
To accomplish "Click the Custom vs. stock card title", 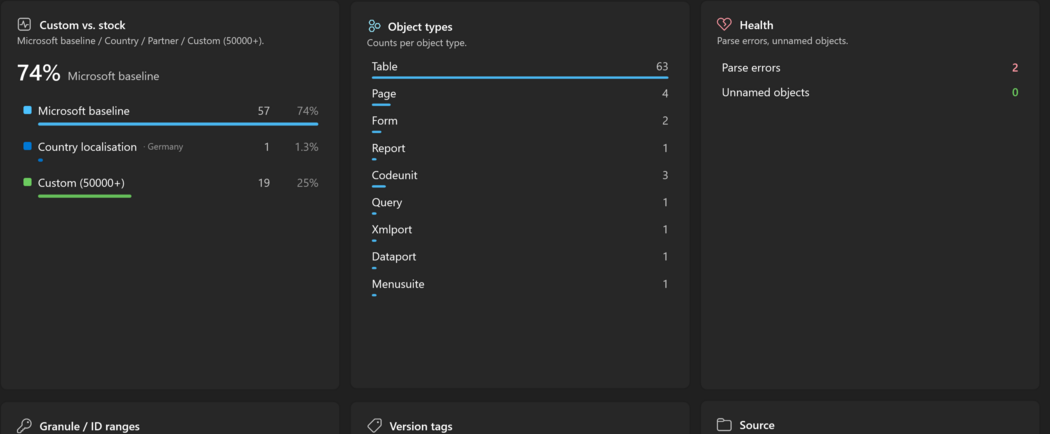I will click(x=82, y=25).
